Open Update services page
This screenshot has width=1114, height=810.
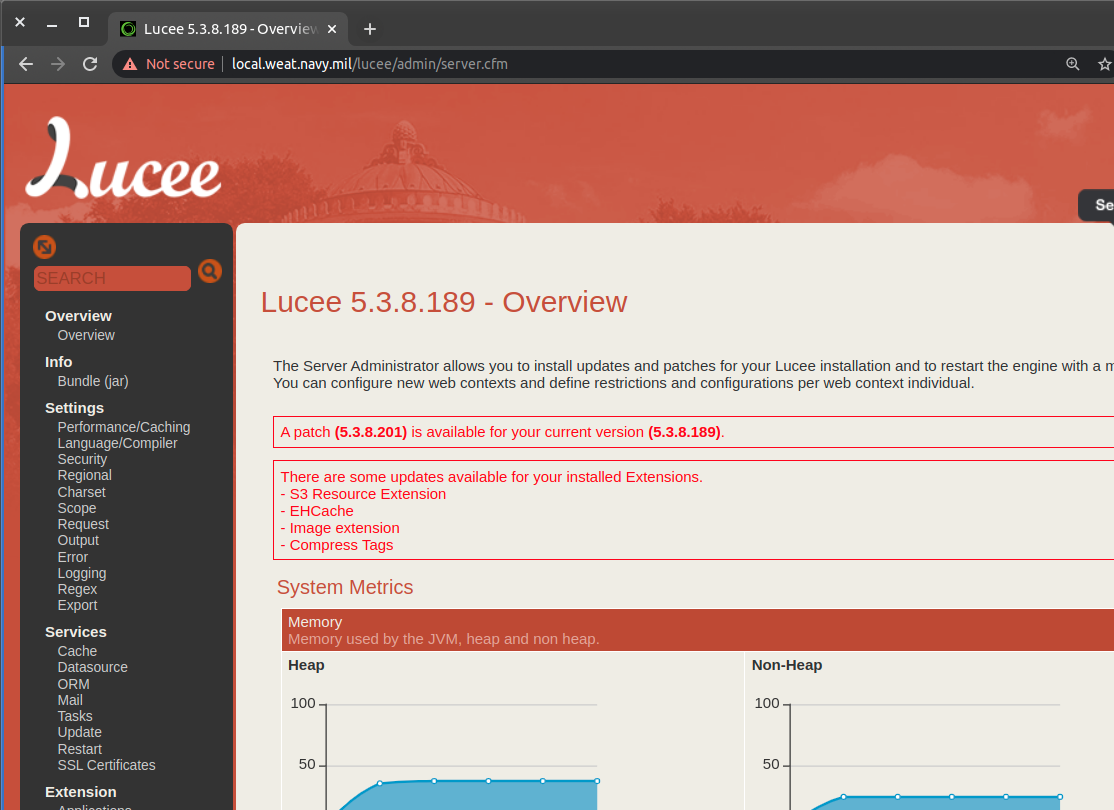(80, 733)
